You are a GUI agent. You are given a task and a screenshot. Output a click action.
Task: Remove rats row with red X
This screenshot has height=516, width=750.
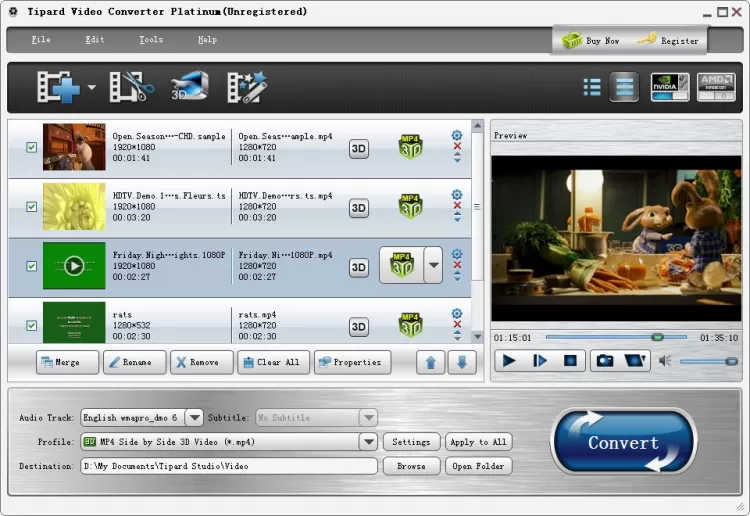click(x=457, y=325)
